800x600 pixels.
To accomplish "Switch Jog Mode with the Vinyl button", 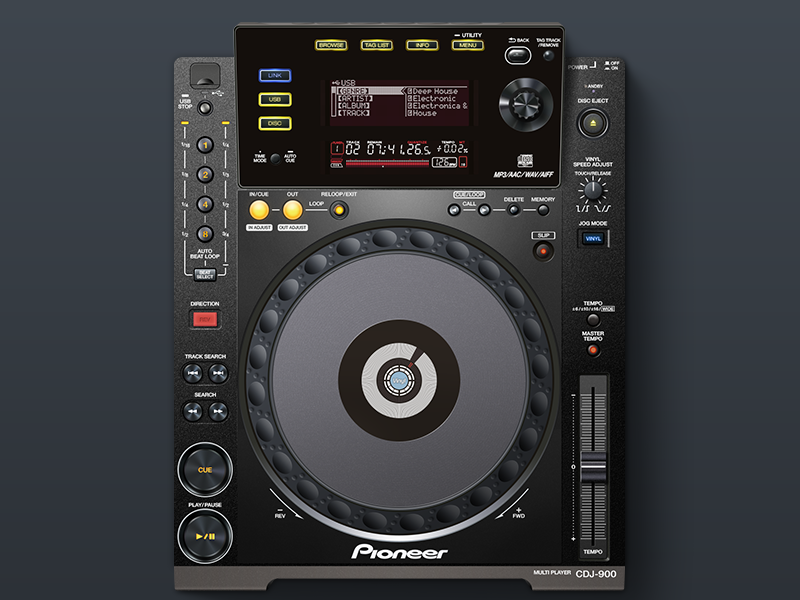I will pos(593,239).
